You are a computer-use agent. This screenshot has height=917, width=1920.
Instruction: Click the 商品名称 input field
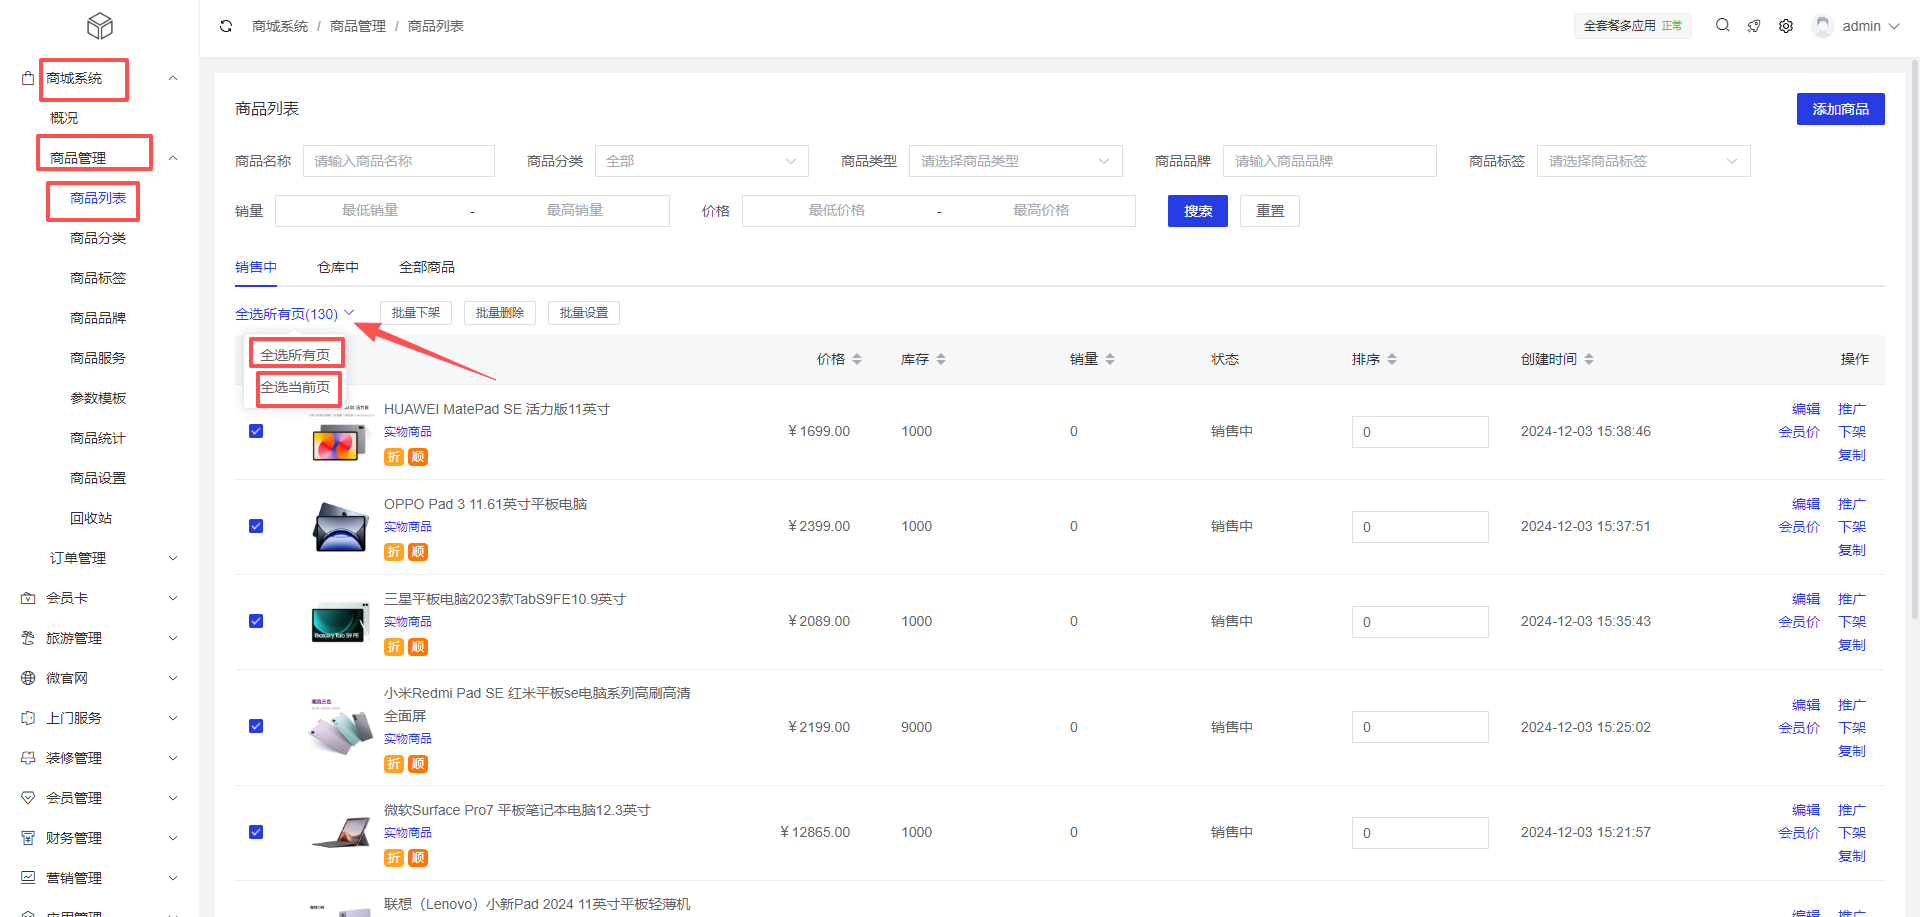click(x=398, y=161)
